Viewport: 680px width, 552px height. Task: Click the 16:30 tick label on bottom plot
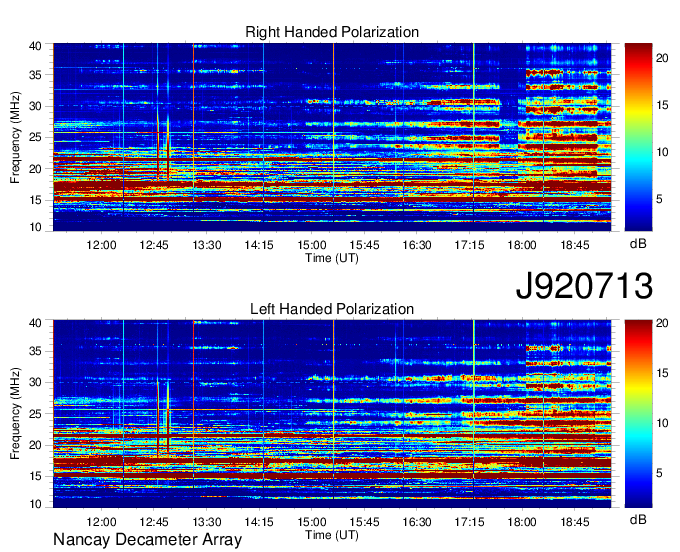[417, 522]
